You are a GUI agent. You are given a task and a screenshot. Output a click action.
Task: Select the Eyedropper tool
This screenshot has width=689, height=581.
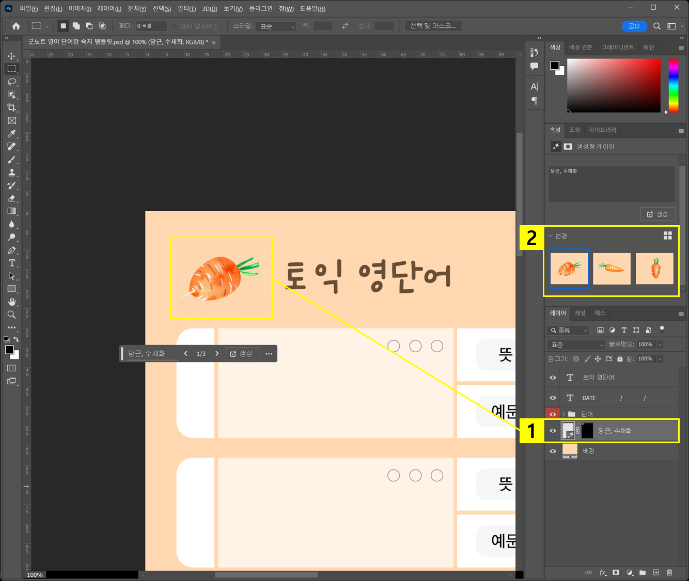[x=12, y=133]
